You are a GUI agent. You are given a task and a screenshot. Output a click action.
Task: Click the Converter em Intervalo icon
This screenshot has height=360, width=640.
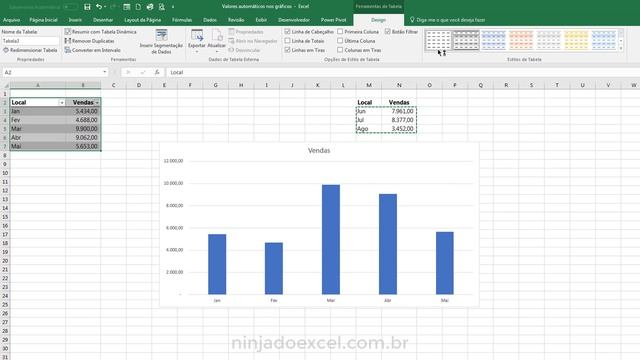(x=68, y=50)
